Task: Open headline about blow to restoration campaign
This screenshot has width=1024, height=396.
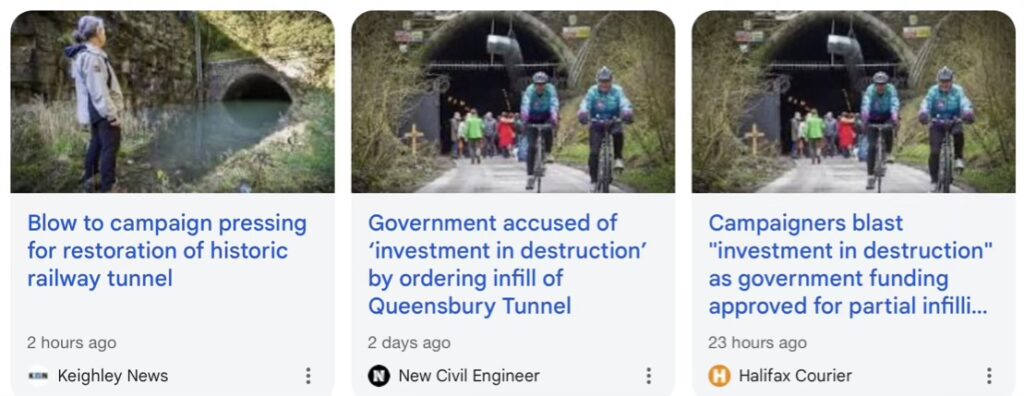Action: (x=167, y=251)
